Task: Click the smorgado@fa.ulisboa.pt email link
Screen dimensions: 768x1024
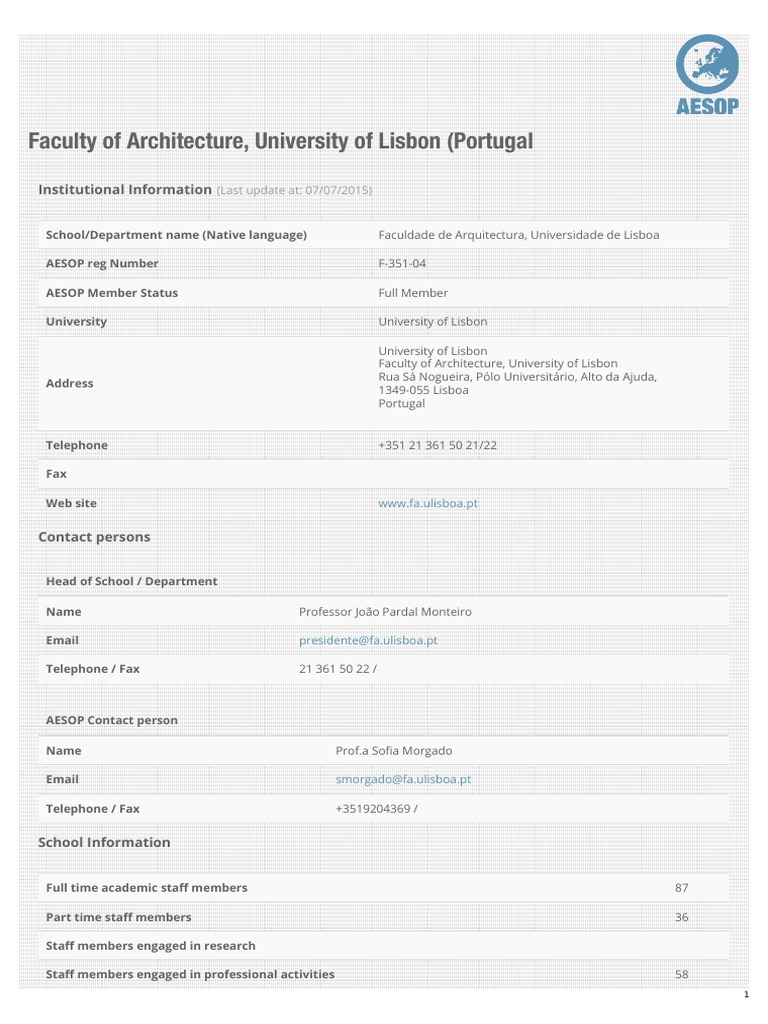Action: tap(403, 779)
